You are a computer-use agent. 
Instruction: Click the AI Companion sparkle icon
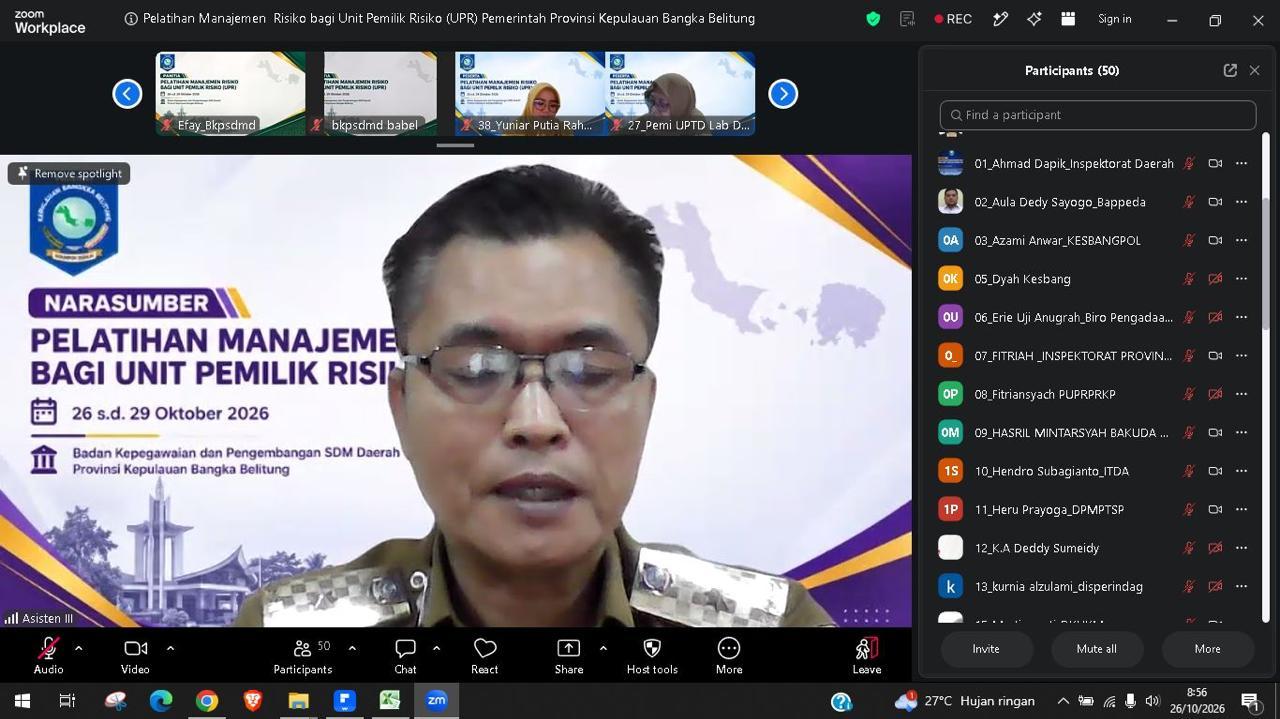[x=1034, y=19]
